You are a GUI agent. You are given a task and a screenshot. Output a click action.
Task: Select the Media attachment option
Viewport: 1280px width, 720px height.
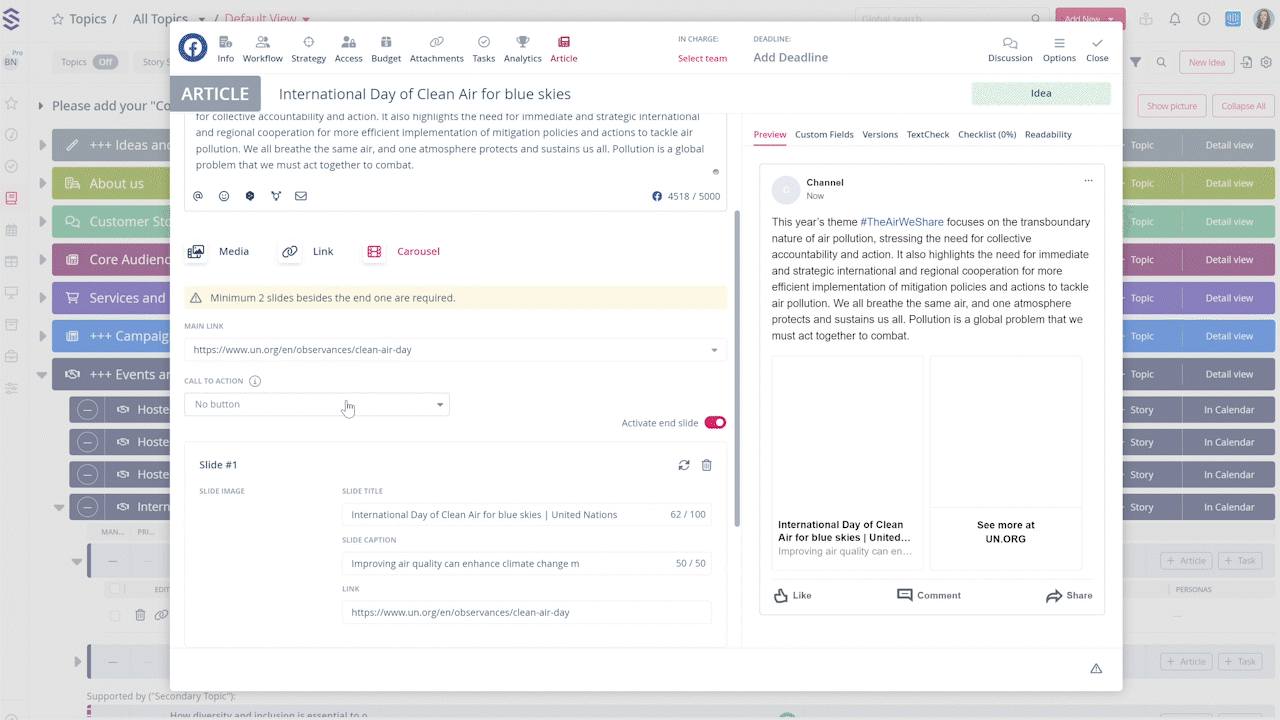[x=218, y=252]
